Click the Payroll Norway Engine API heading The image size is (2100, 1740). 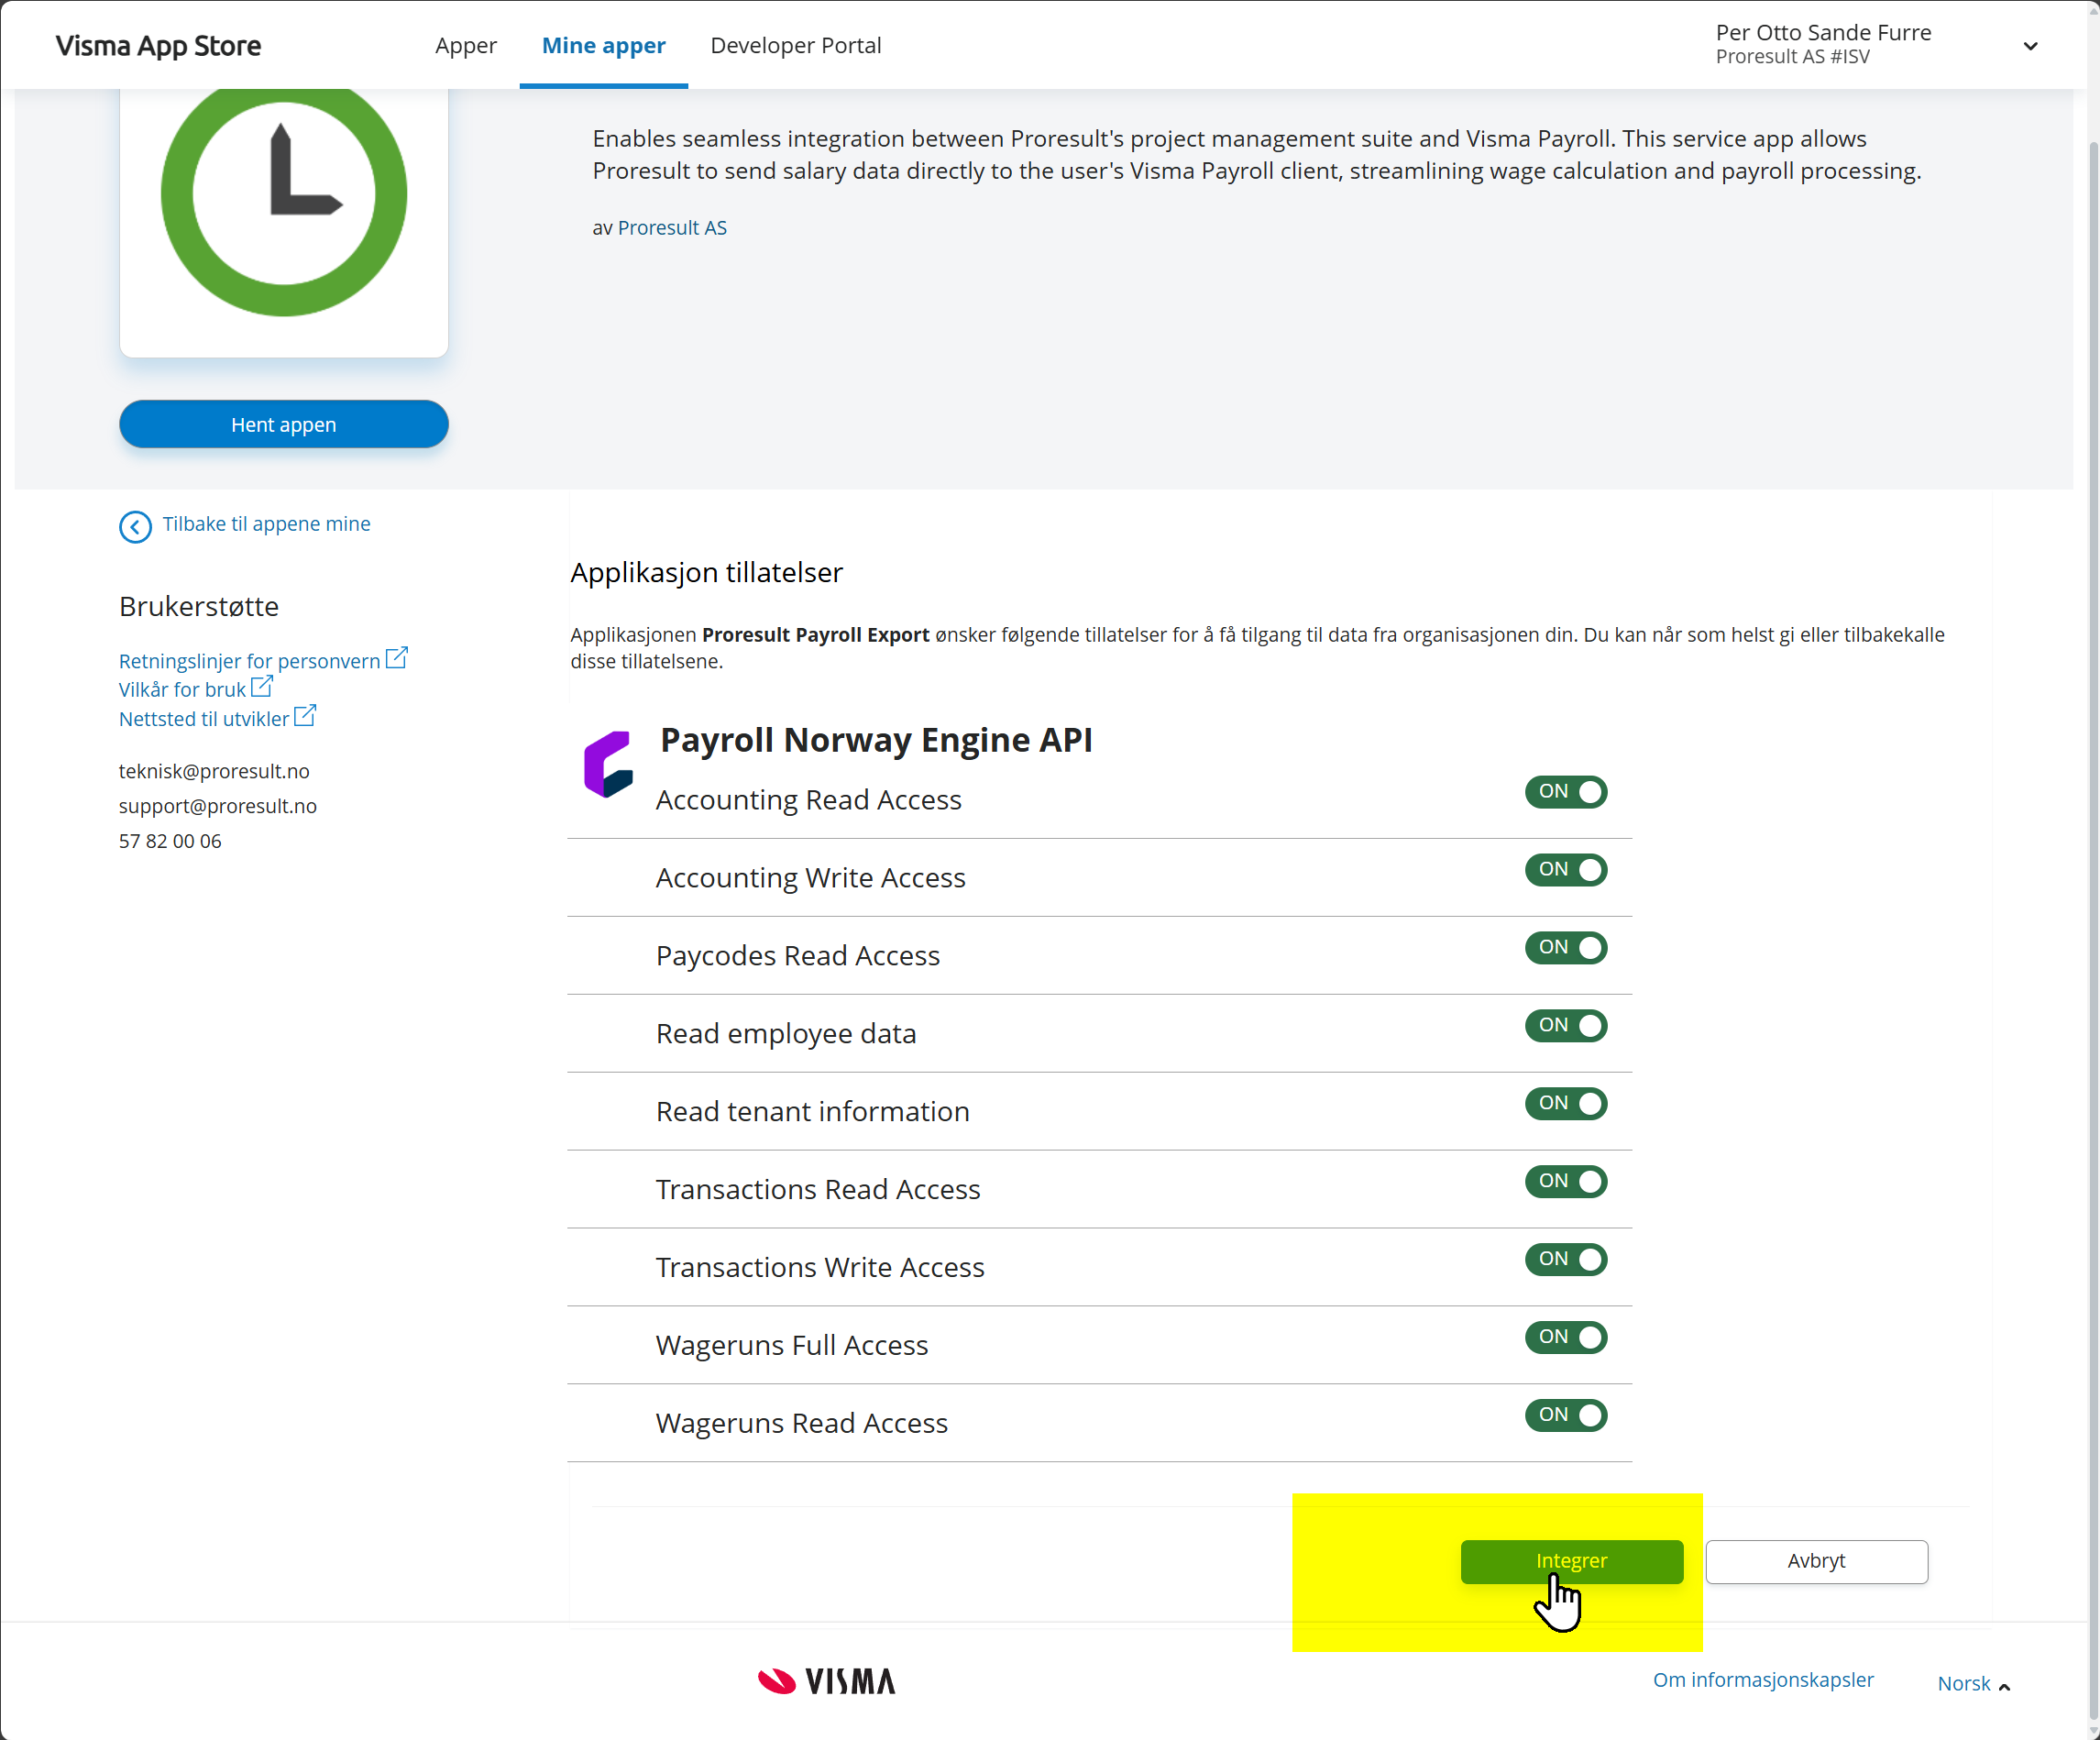(877, 740)
